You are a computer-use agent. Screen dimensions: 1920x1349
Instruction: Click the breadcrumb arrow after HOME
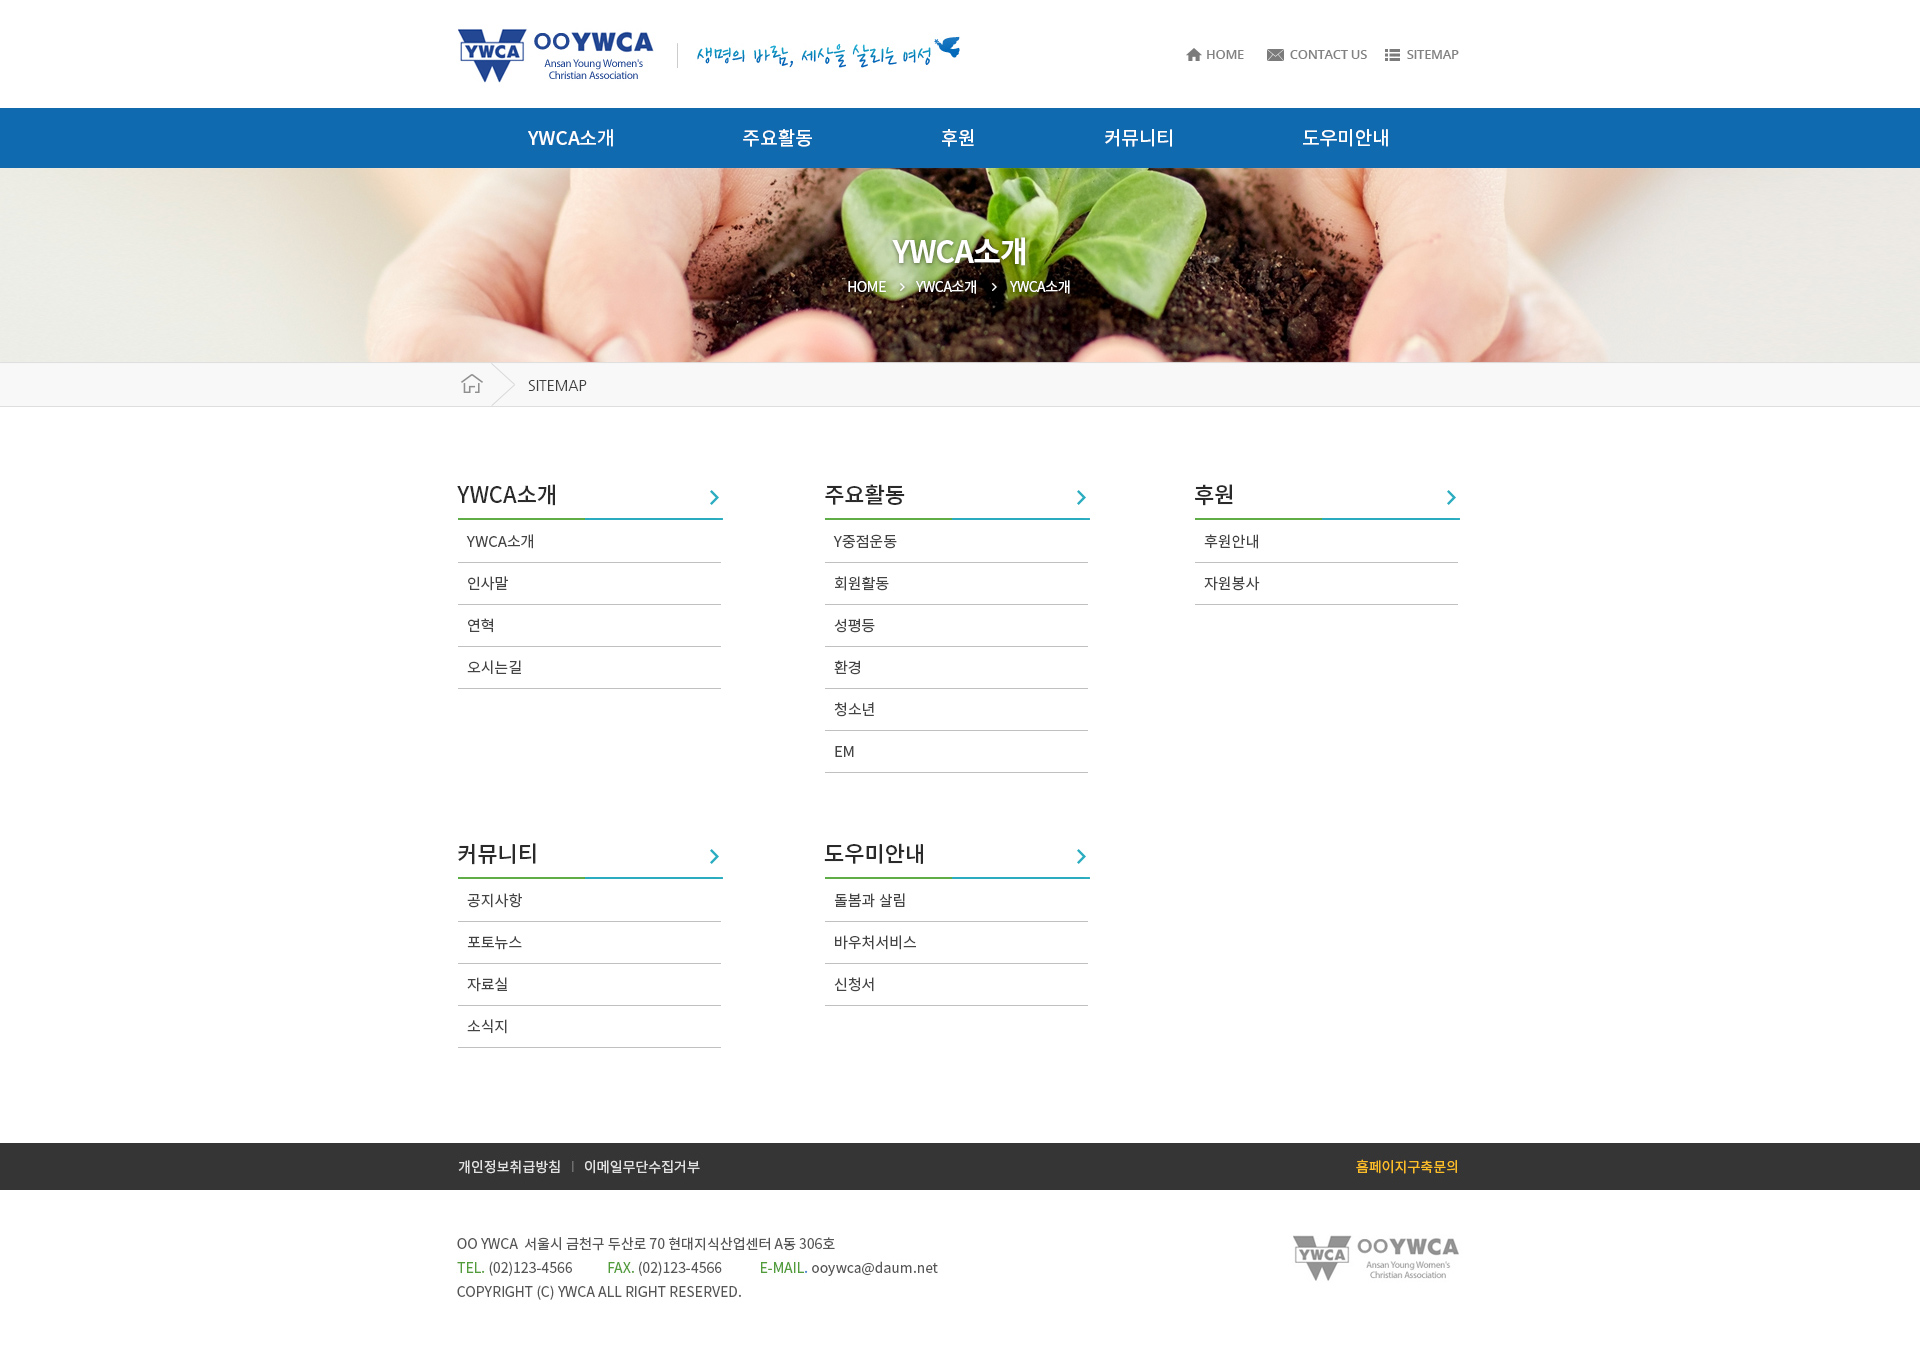[901, 287]
